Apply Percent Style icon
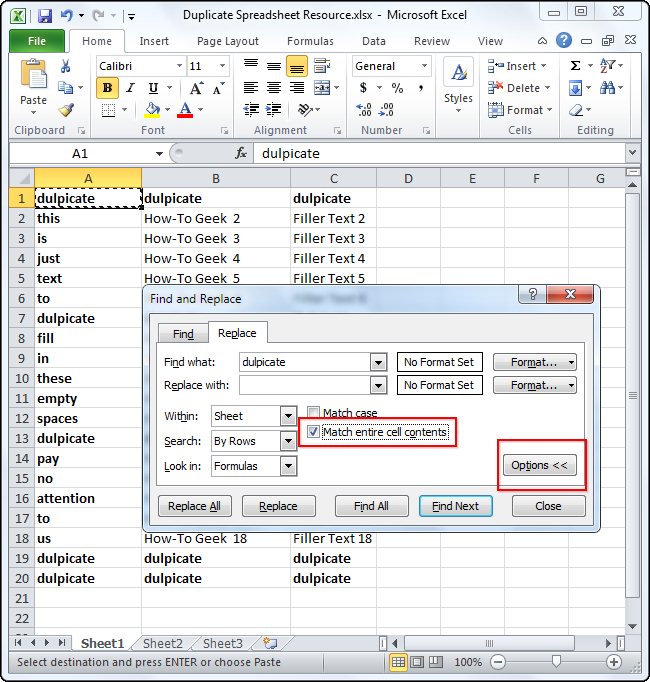The height and width of the screenshot is (682, 650). (x=397, y=88)
